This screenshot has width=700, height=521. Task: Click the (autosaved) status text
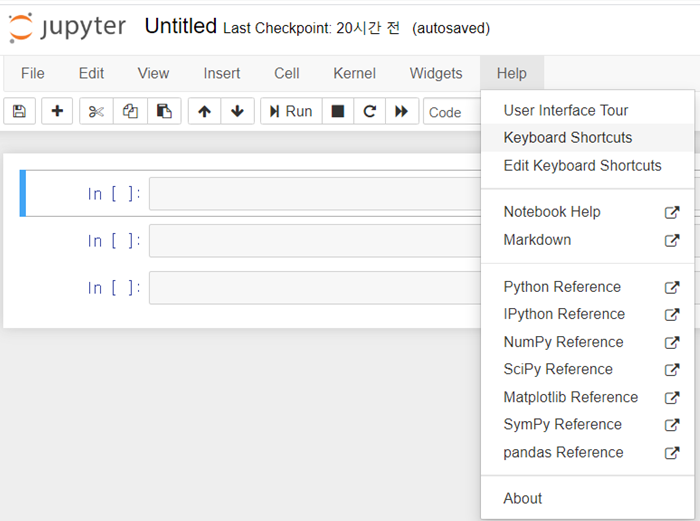(x=451, y=28)
